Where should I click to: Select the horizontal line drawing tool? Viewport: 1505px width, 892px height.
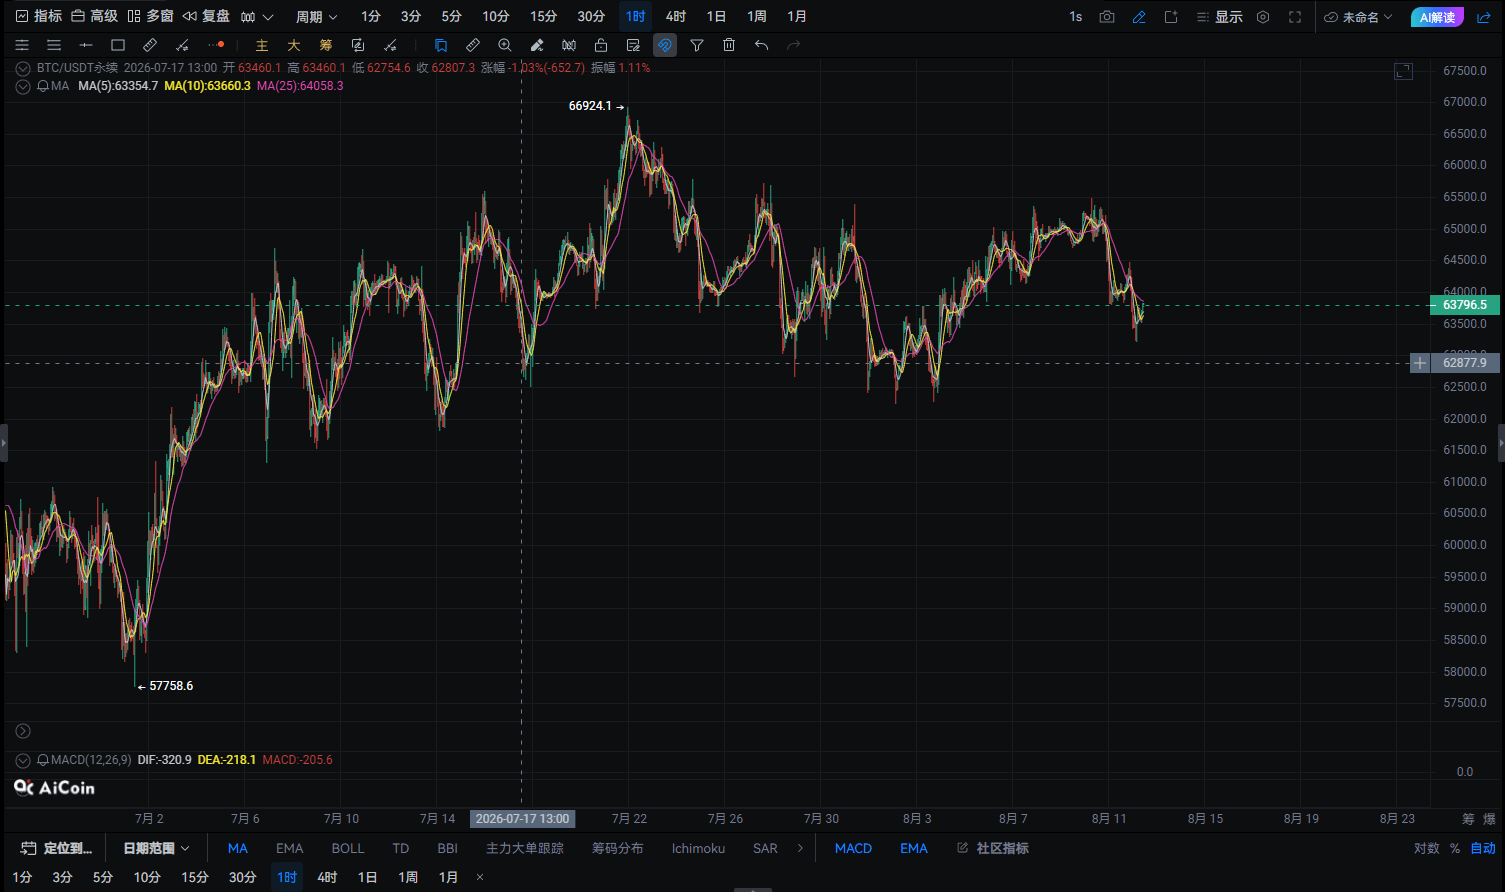pyautogui.click(x=86, y=45)
